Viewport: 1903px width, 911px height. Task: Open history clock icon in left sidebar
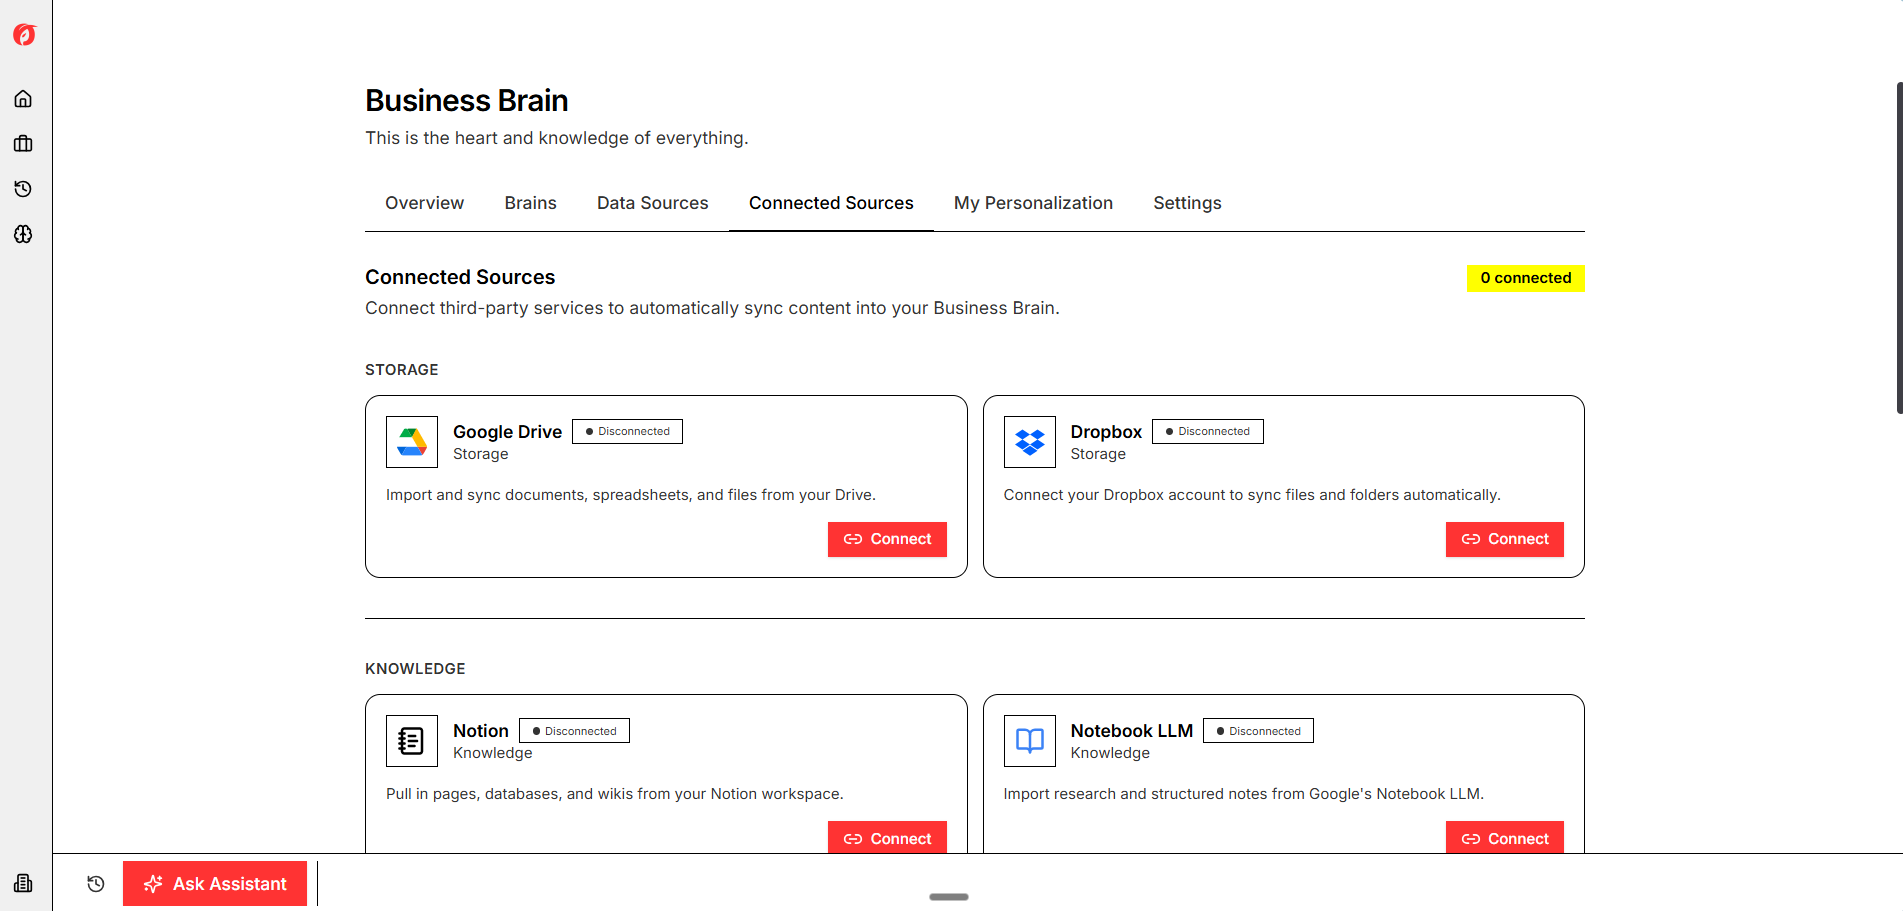coord(23,189)
